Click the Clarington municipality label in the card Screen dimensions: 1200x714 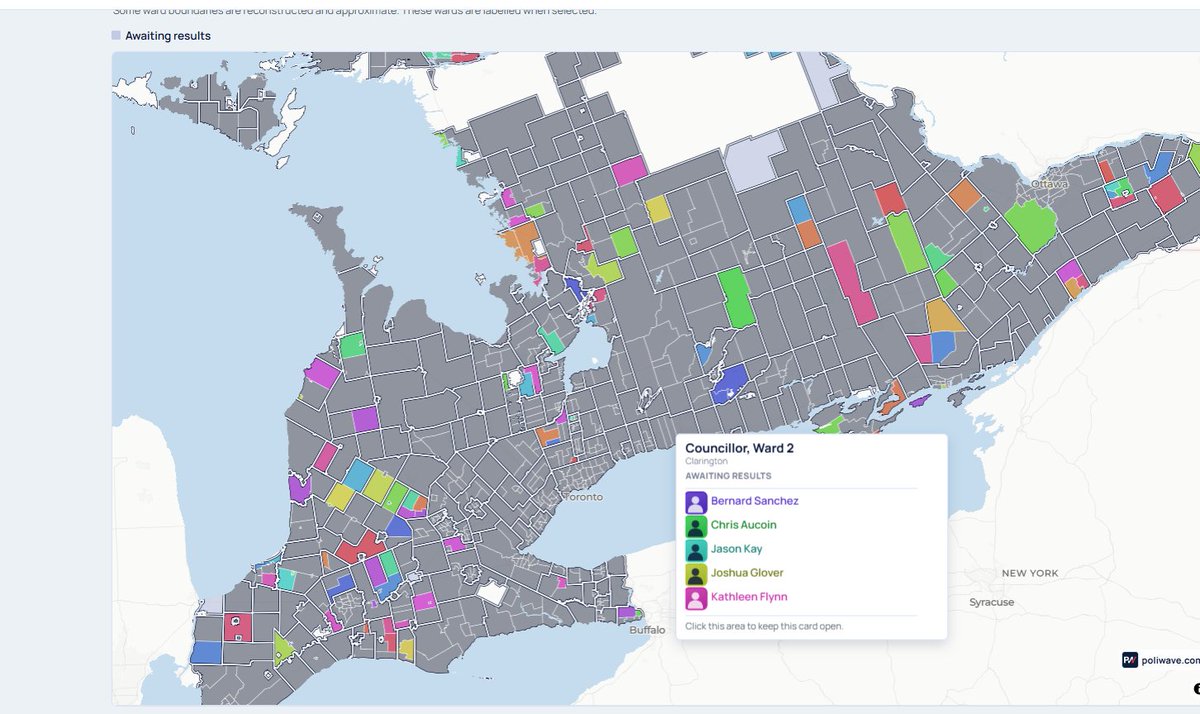tap(705, 462)
